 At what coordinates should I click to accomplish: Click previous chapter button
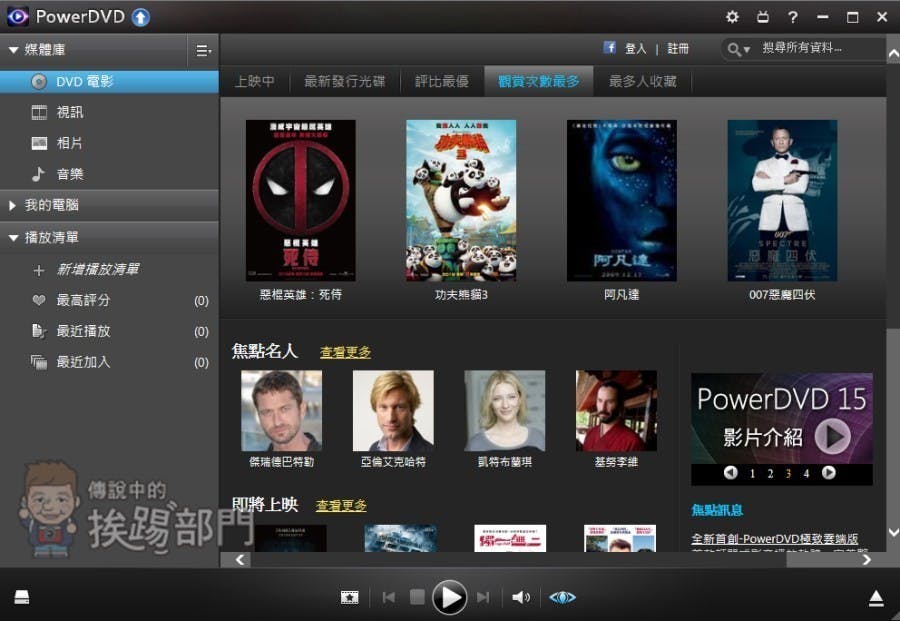pos(389,597)
